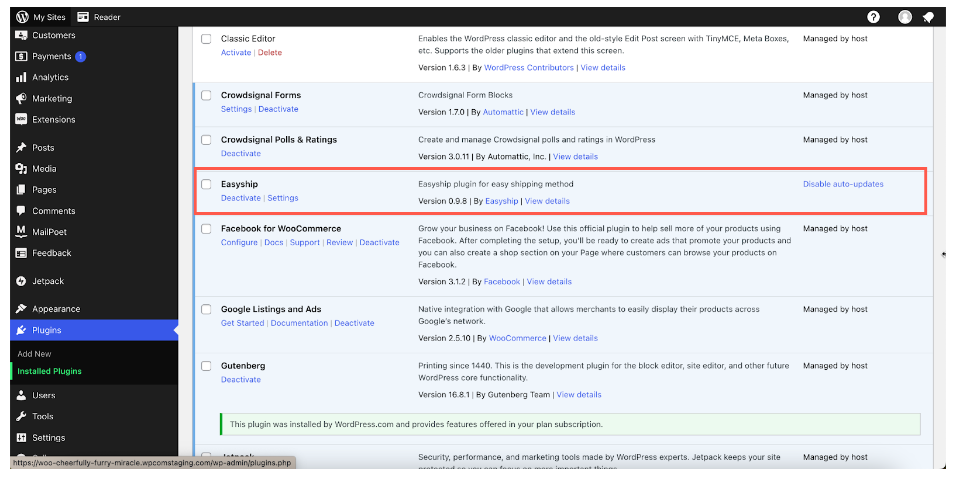Check the Easyship plugin checkbox

[206, 184]
